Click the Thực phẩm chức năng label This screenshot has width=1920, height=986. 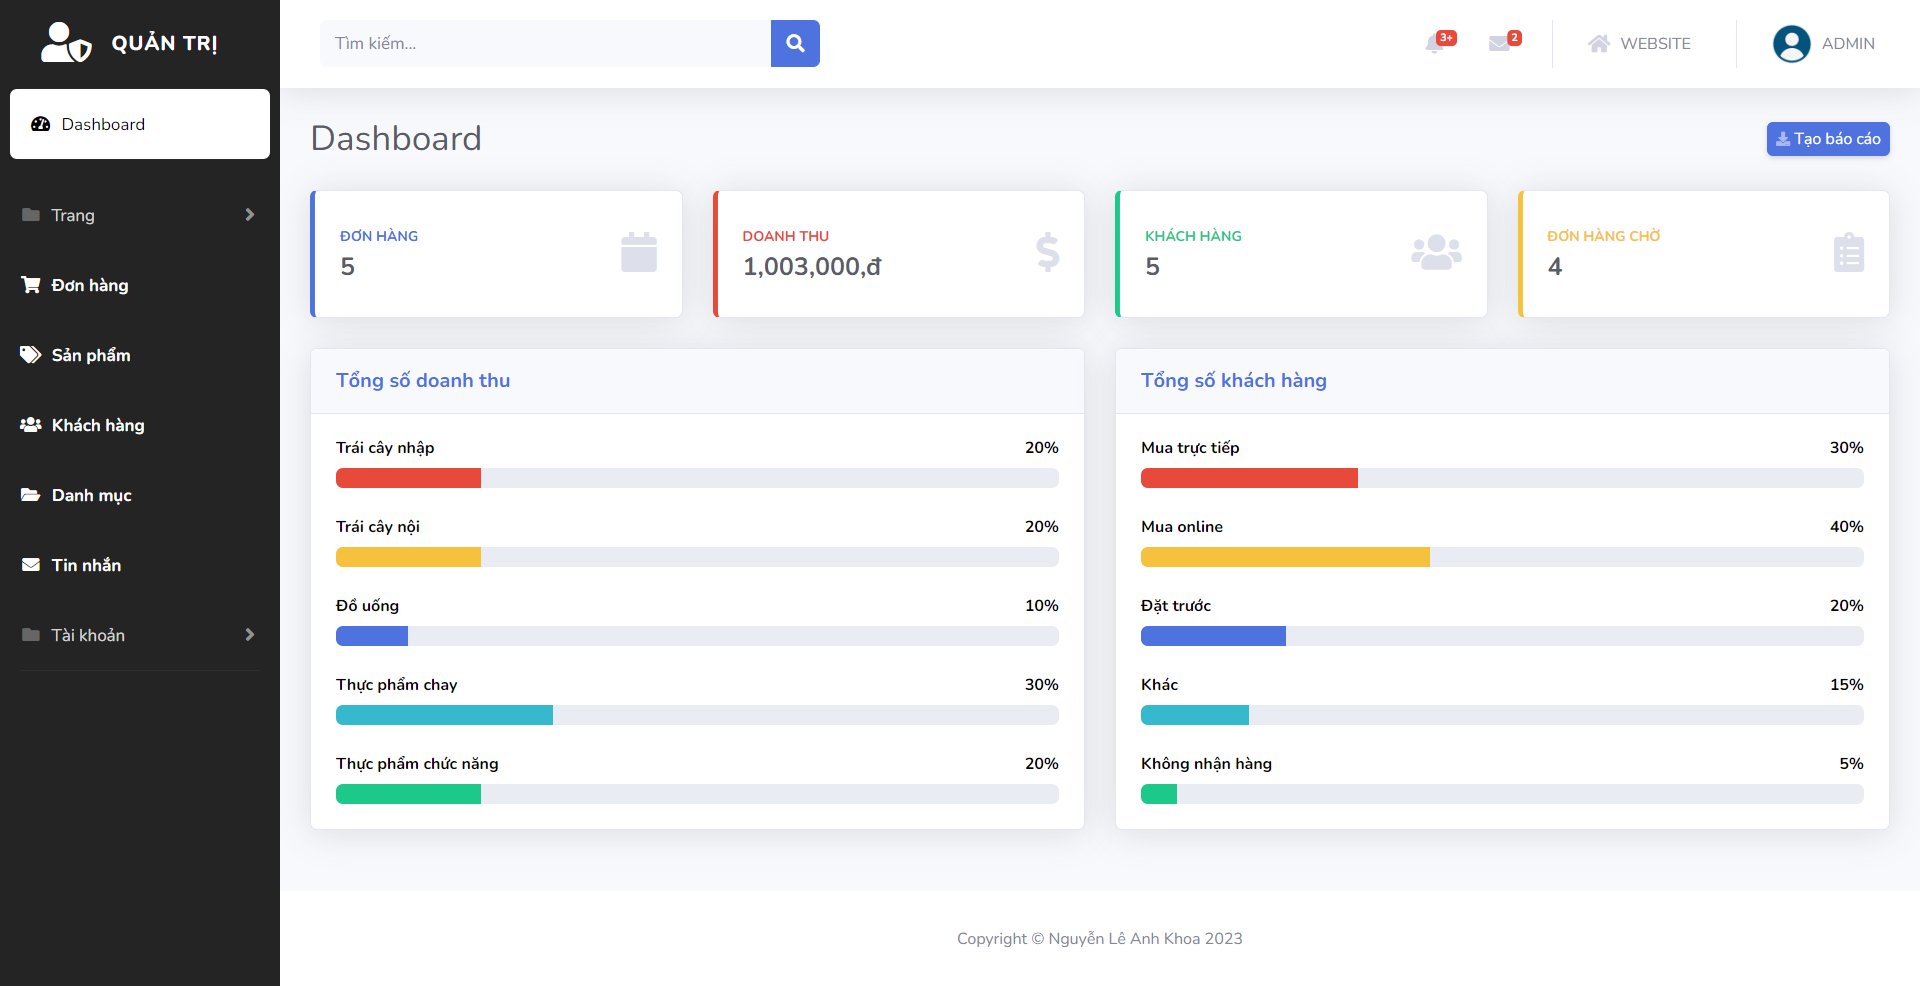(x=417, y=764)
